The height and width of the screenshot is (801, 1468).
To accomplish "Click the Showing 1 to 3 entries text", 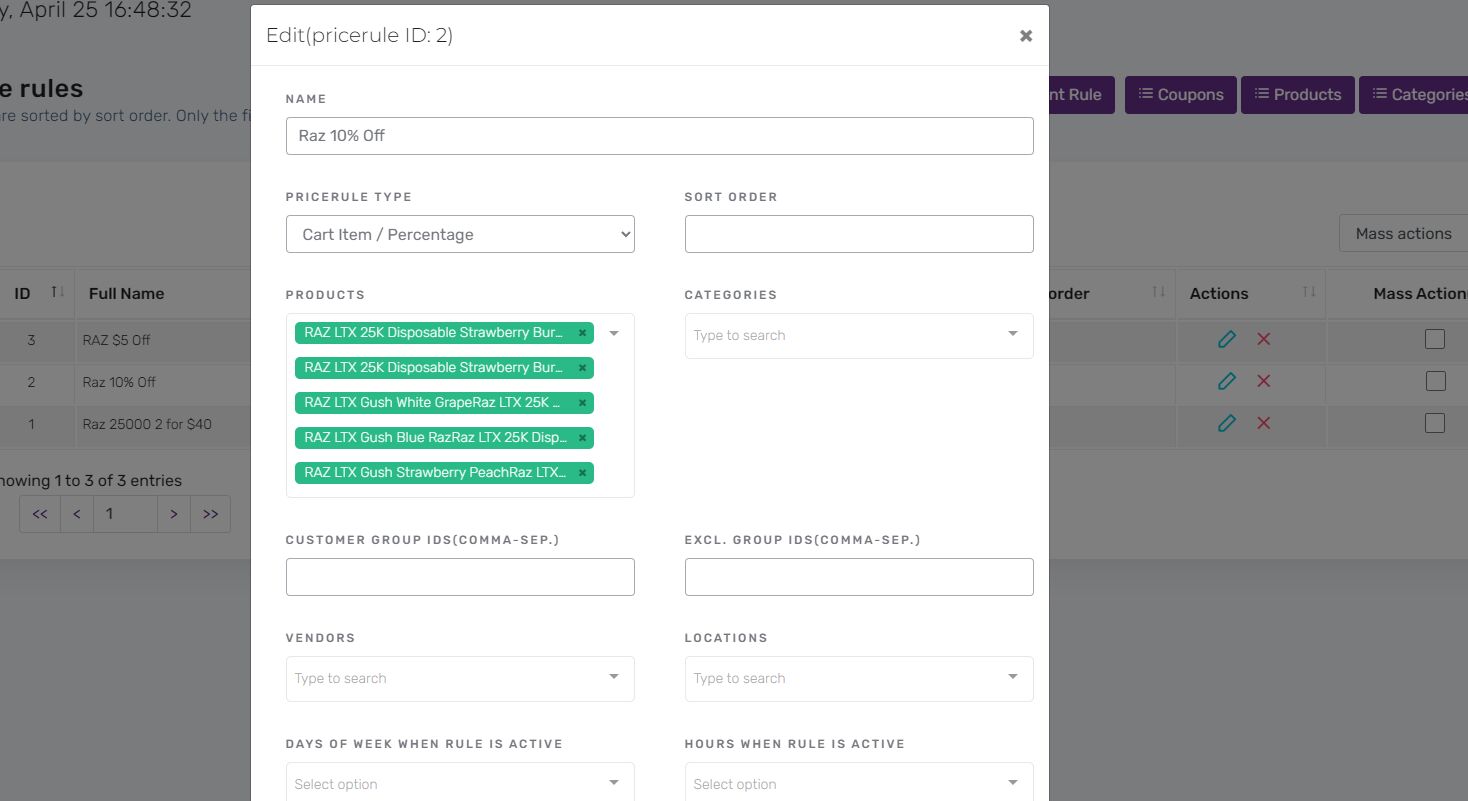I will (x=91, y=480).
